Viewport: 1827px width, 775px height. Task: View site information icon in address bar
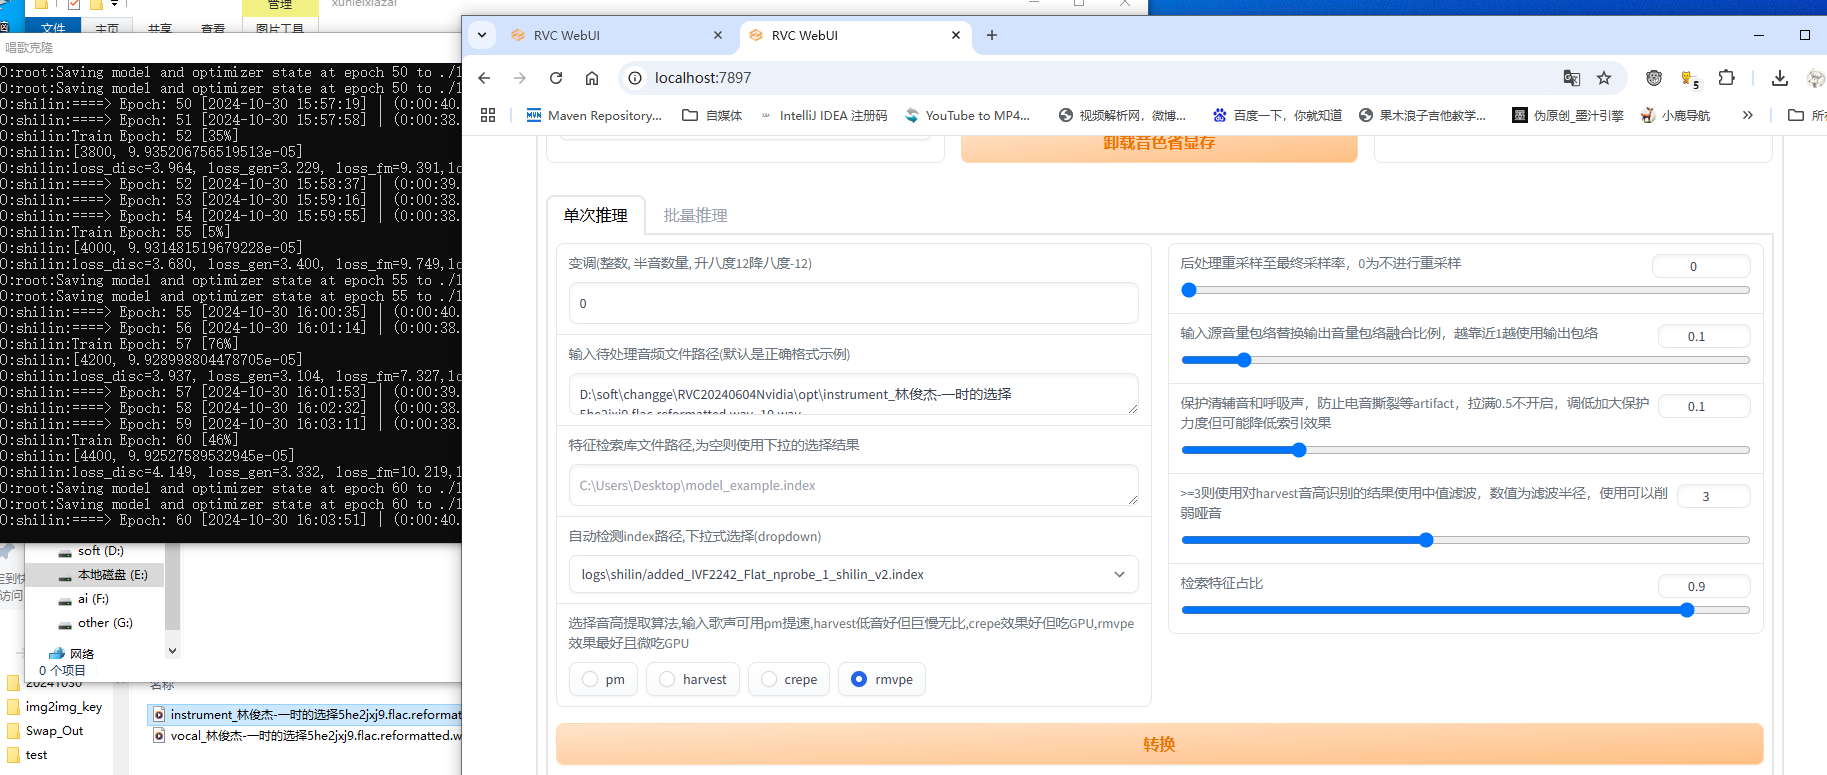tap(635, 78)
